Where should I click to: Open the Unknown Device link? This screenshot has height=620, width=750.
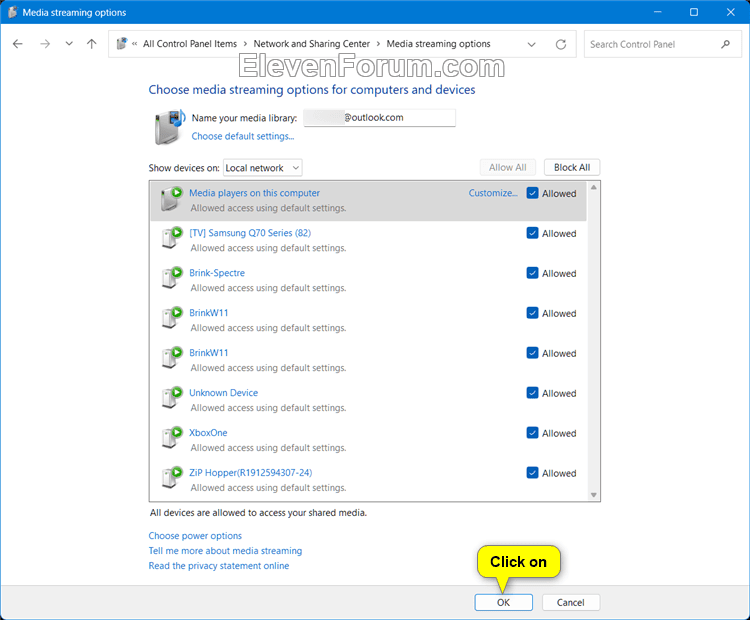pyautogui.click(x=223, y=393)
